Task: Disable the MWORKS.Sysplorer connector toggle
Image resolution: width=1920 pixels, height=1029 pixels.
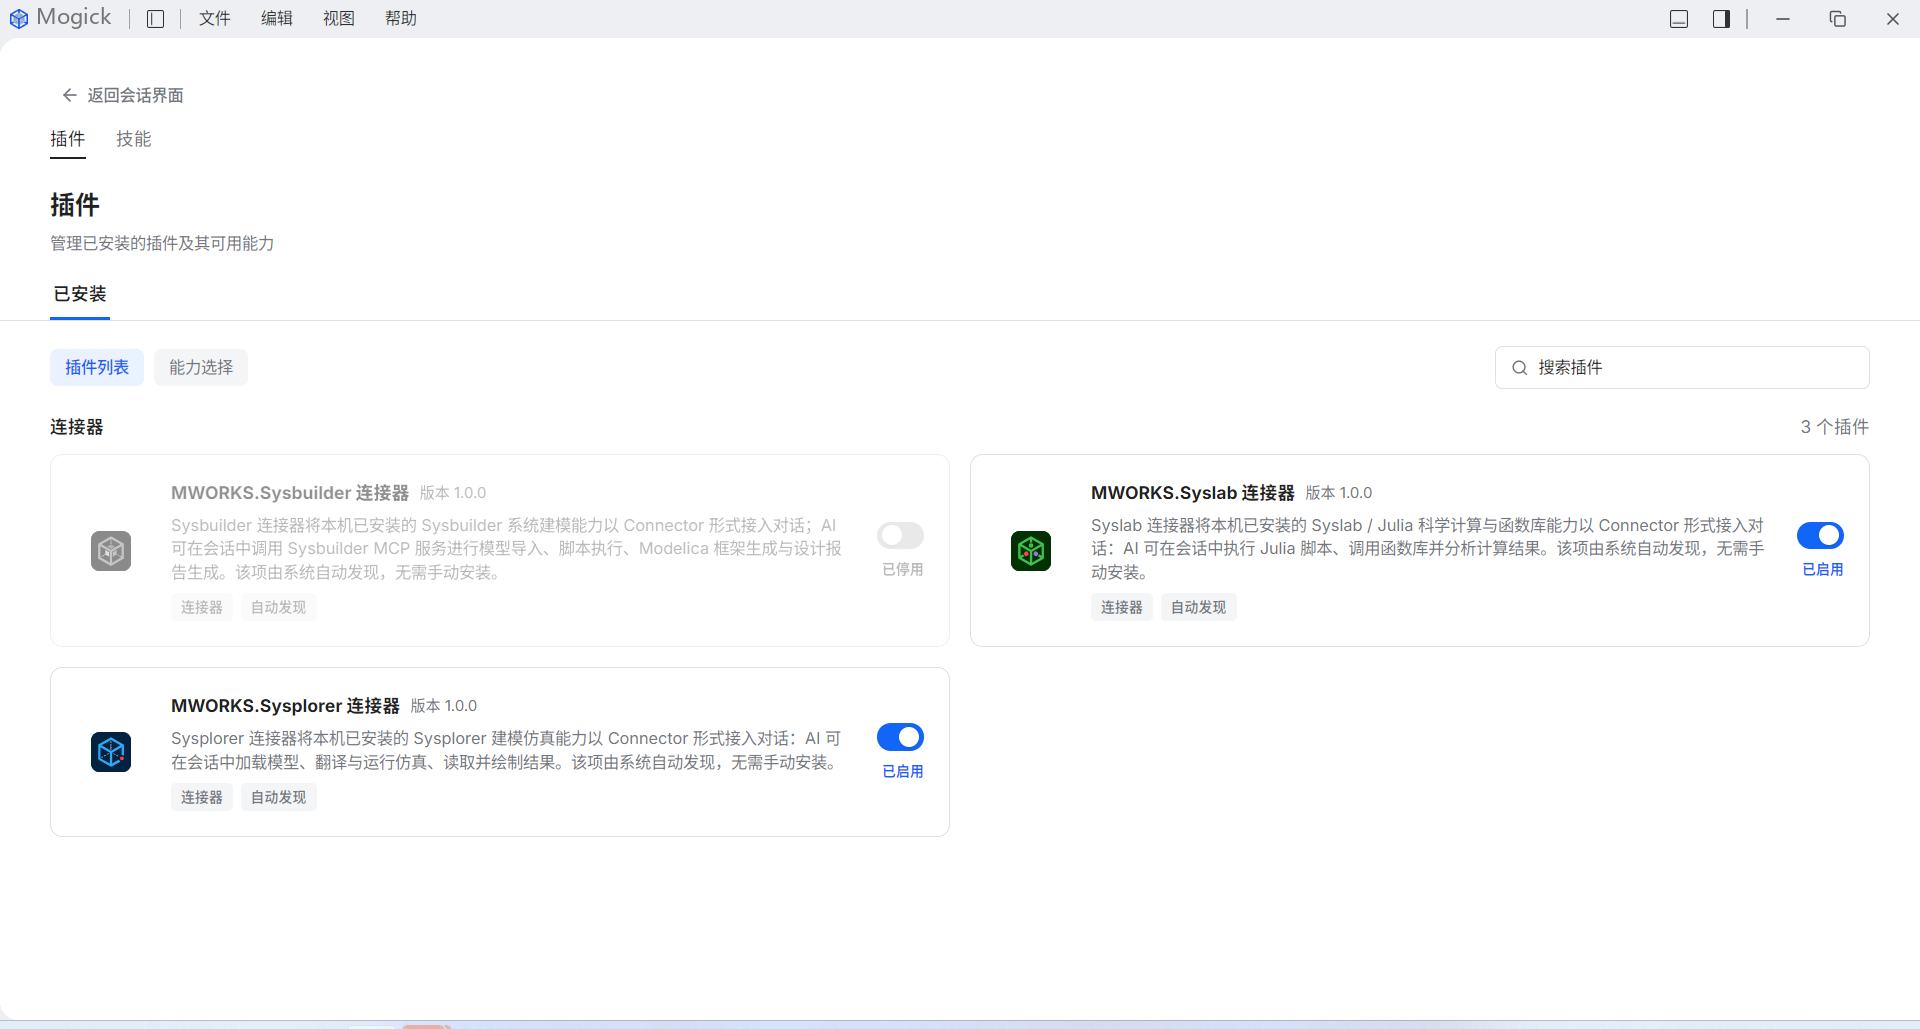Action: [x=900, y=737]
